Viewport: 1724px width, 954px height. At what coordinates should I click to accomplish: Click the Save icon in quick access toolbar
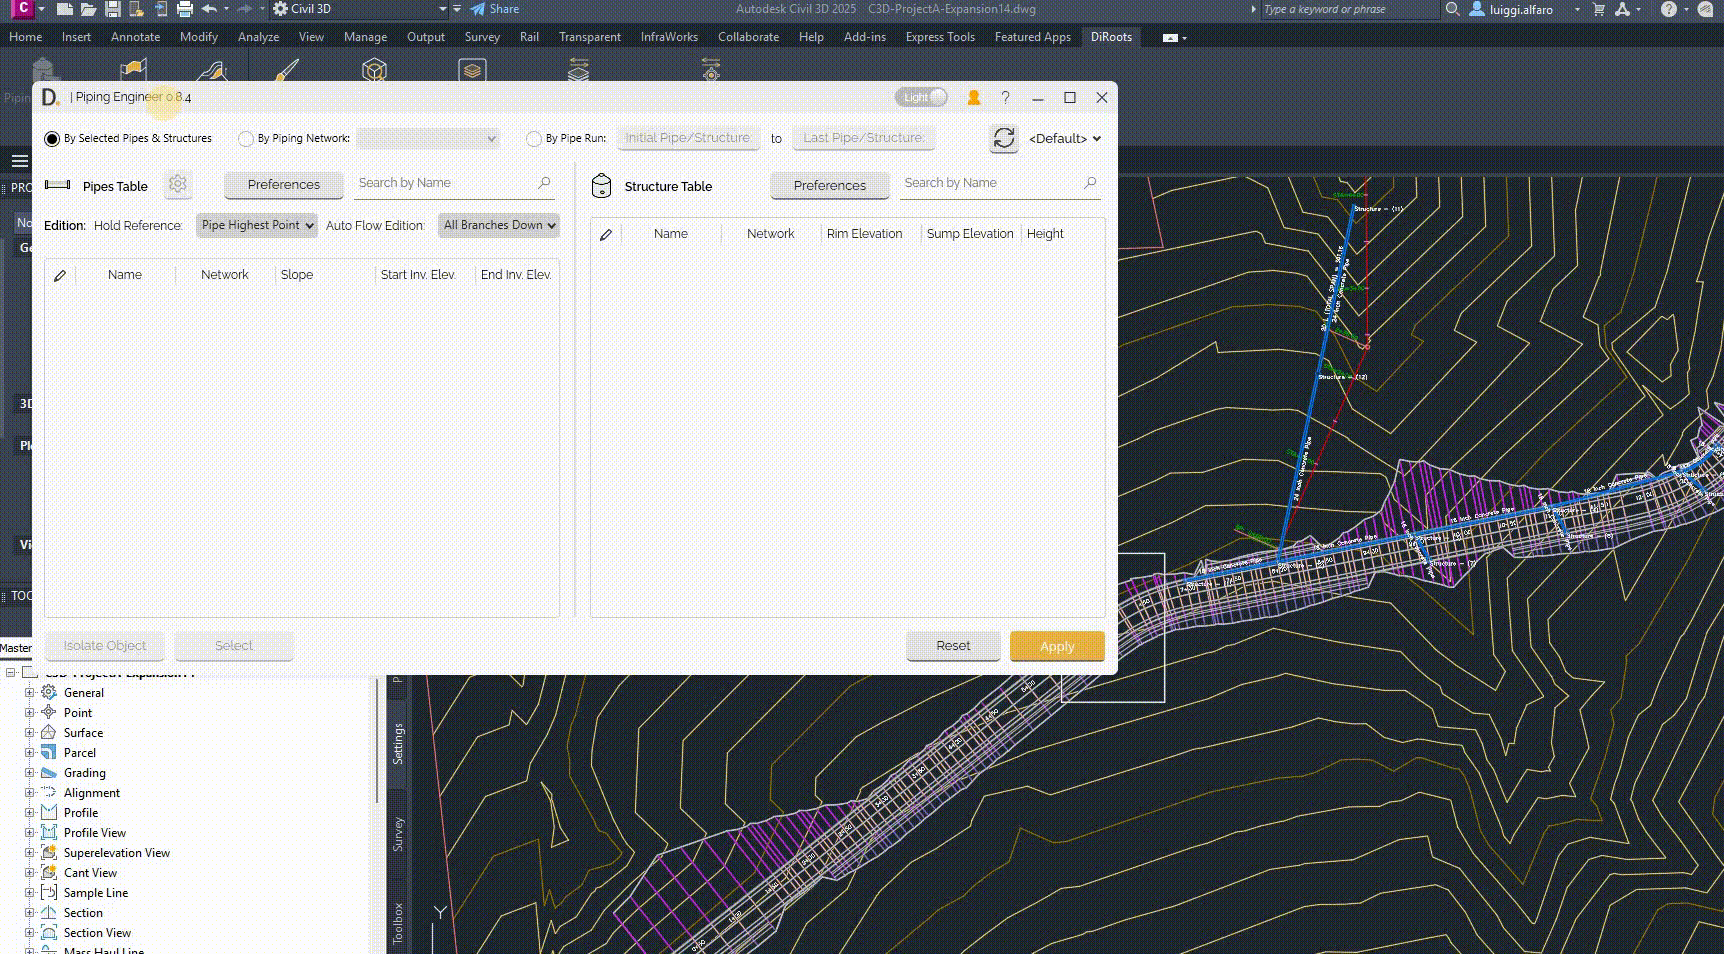click(x=112, y=9)
